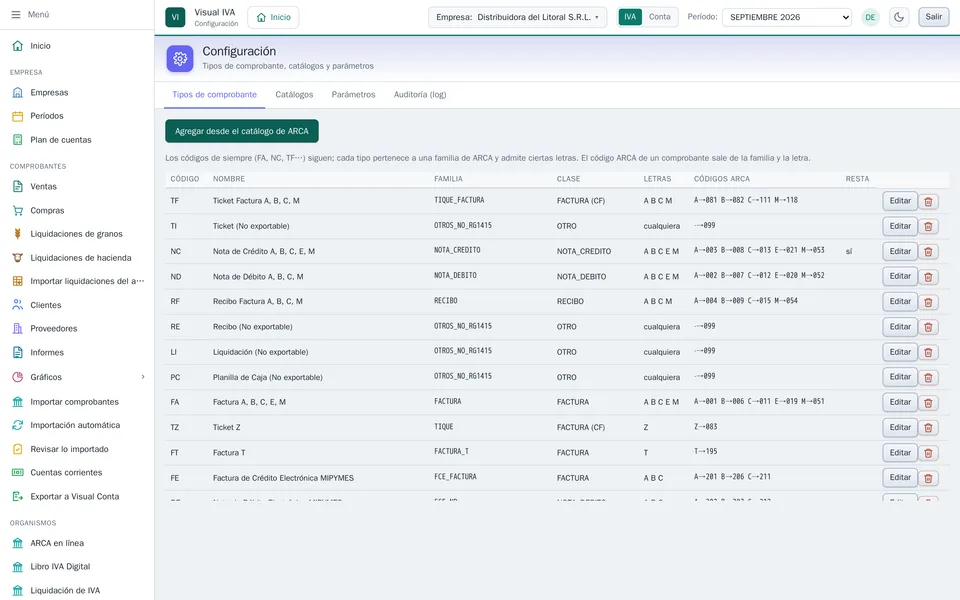Select 'Liquidación (No exportable)' name cell
Viewport: 960px width, 600px height.
click(x=261, y=352)
